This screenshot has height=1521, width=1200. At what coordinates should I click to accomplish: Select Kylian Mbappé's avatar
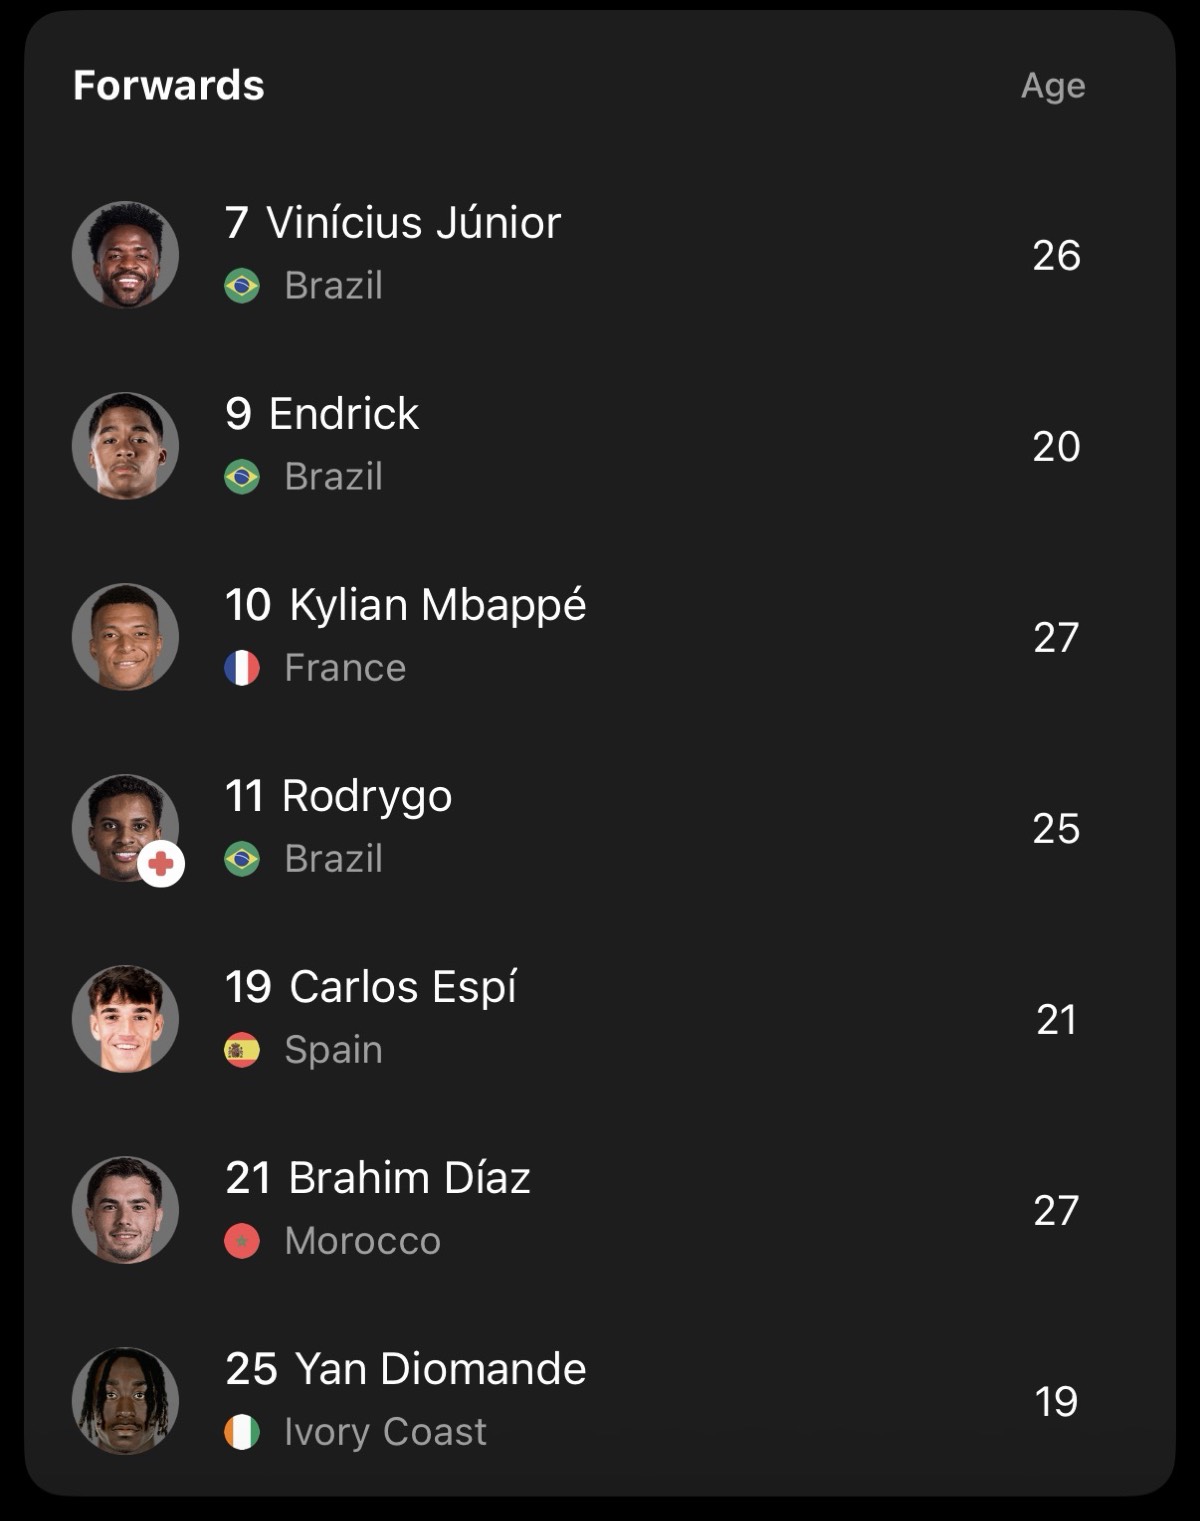click(x=125, y=637)
